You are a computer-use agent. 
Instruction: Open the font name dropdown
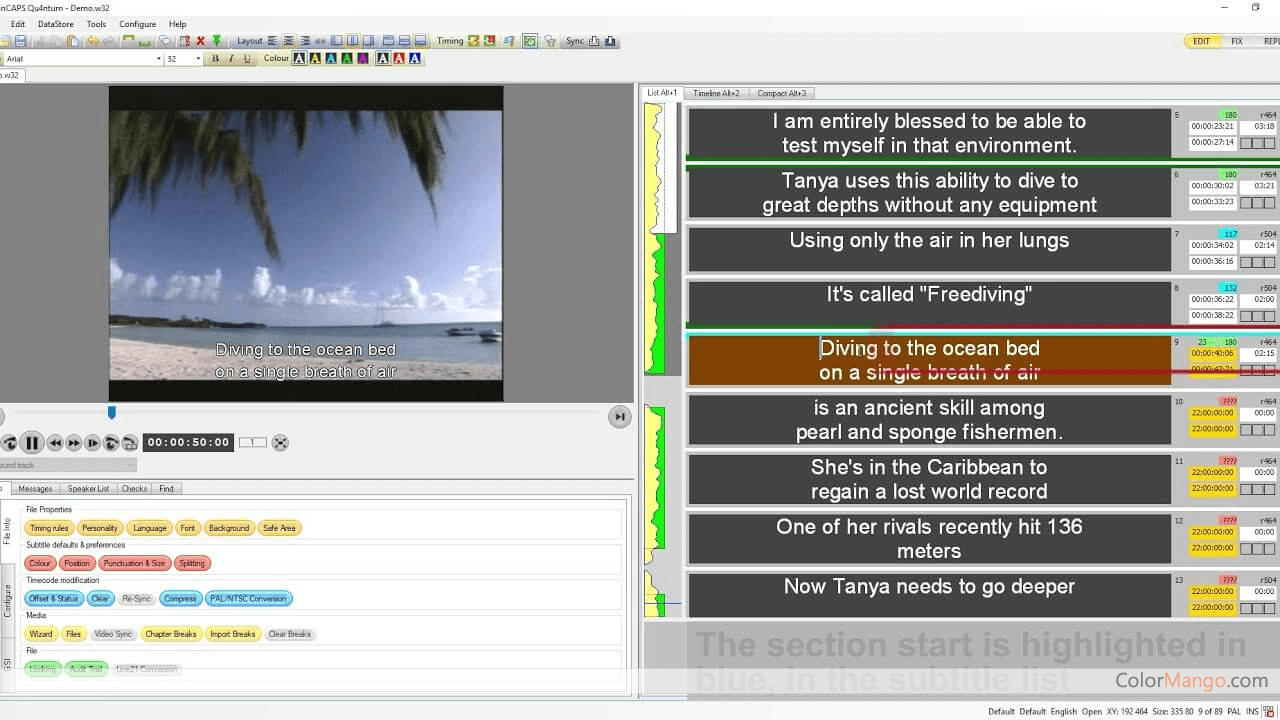[160, 58]
